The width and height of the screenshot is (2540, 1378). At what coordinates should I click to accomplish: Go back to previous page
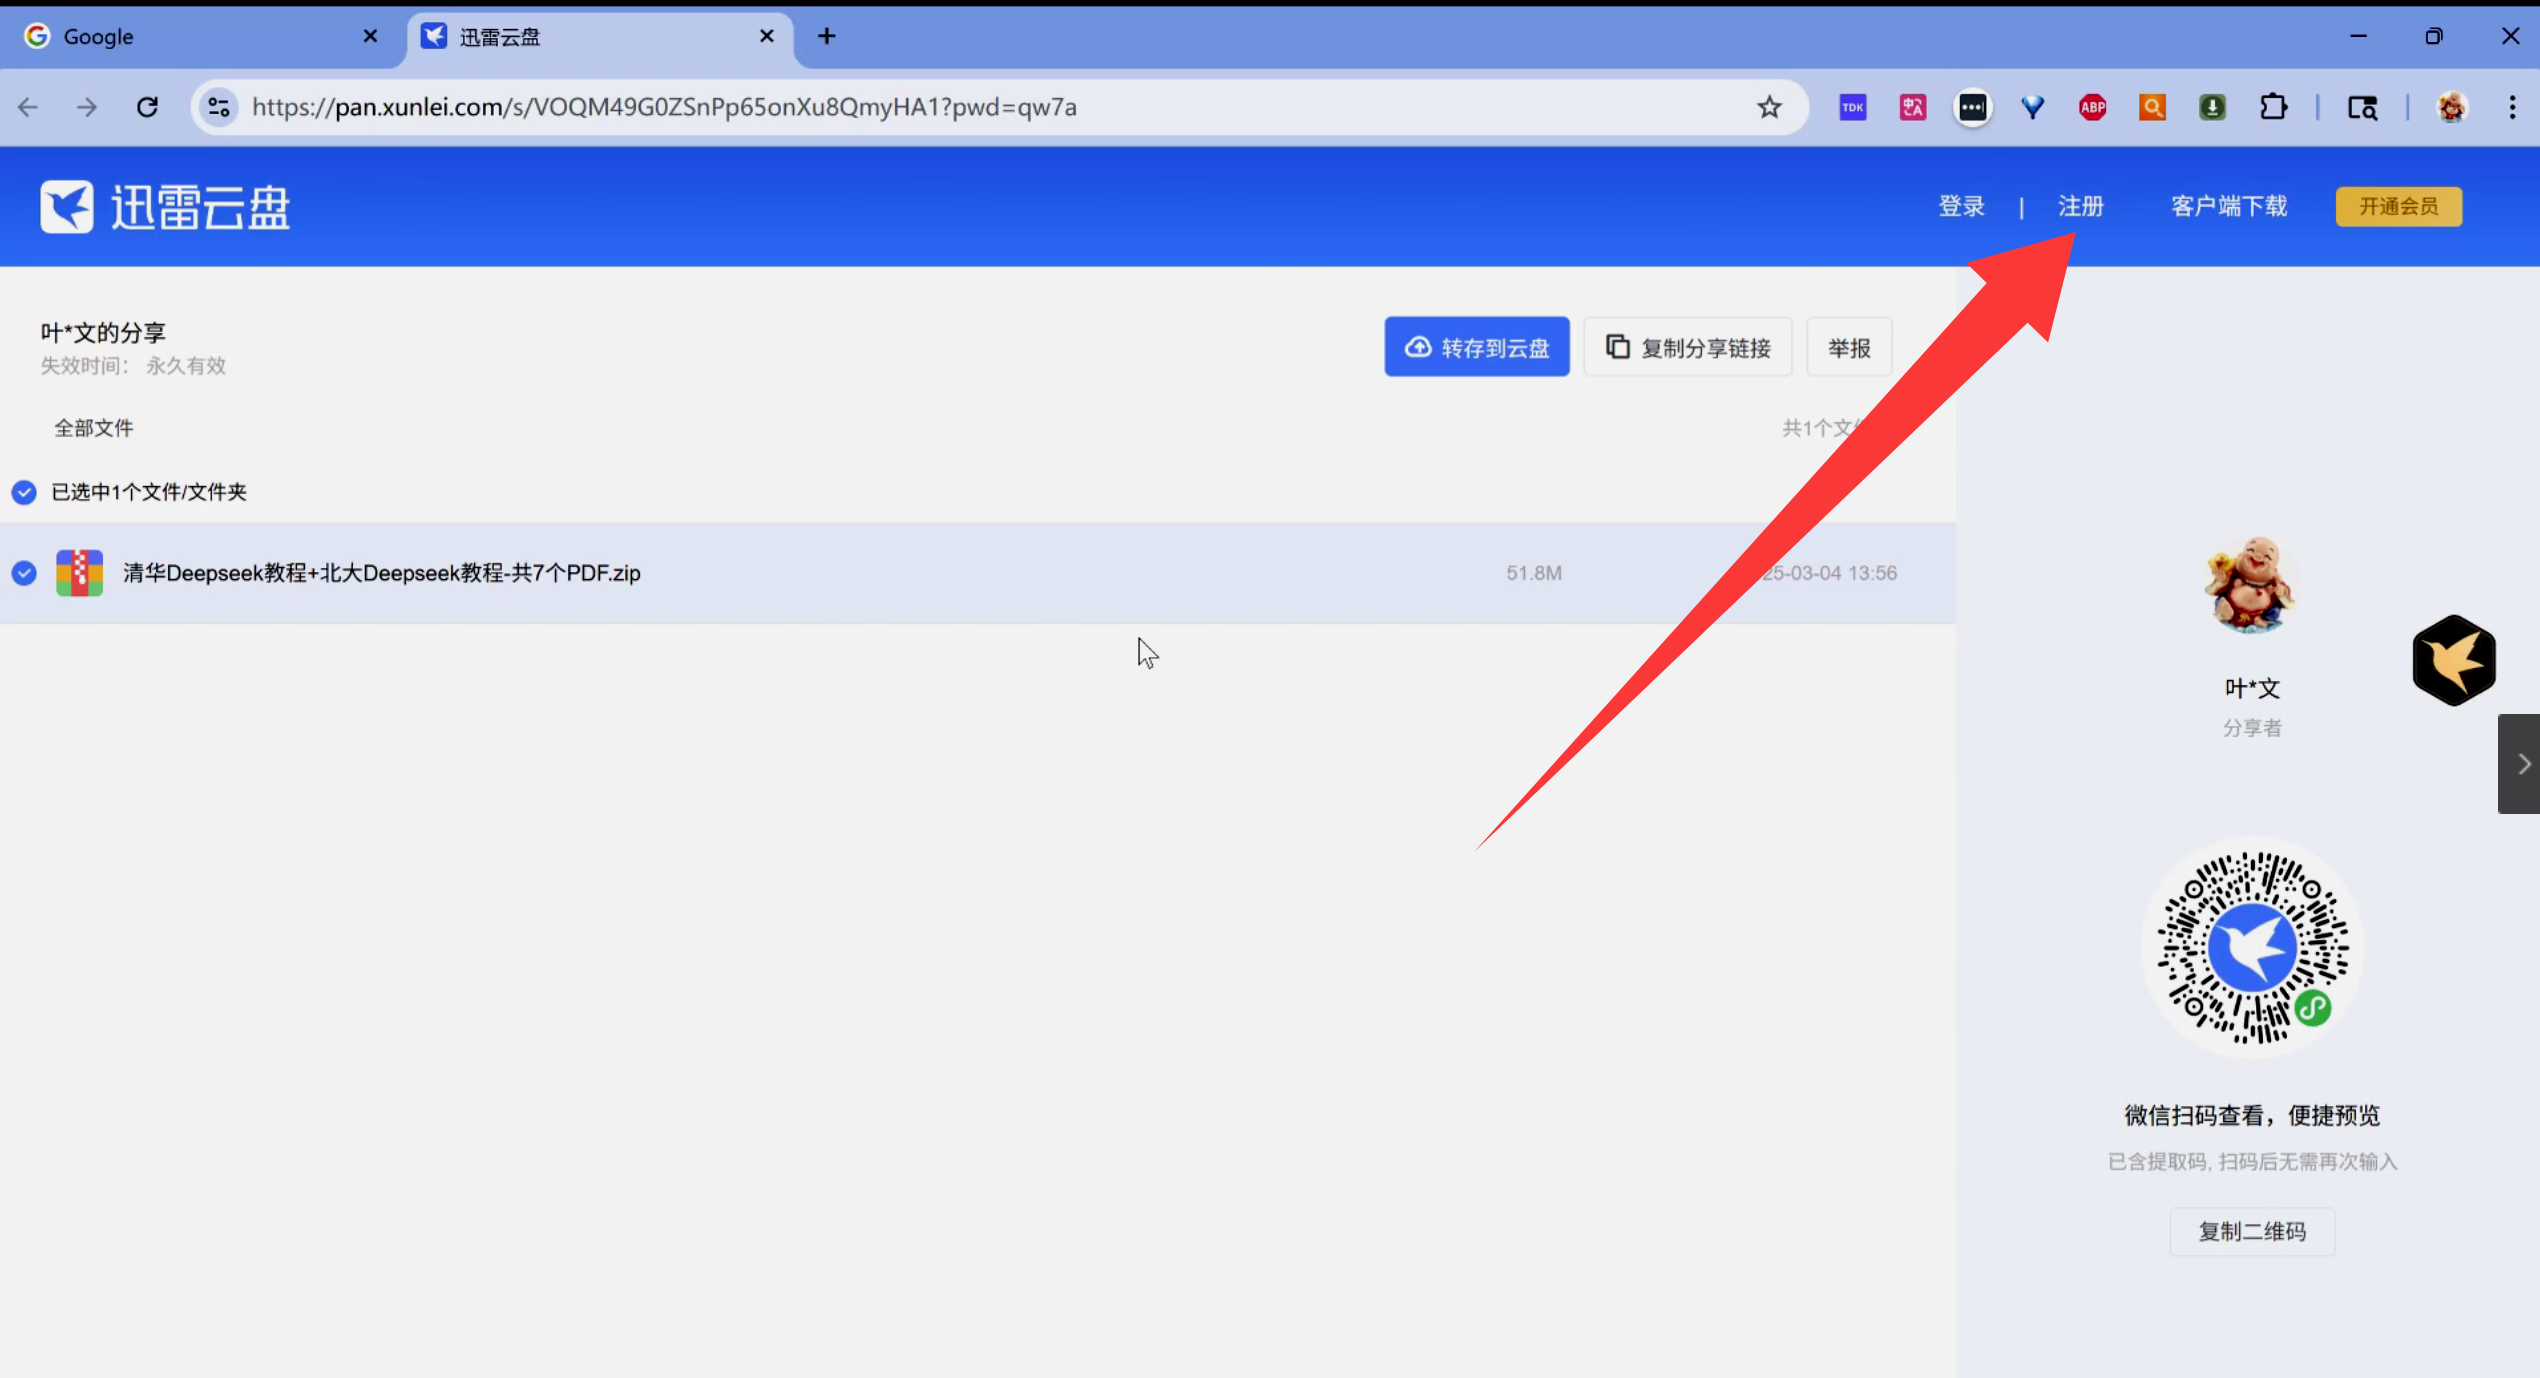click(28, 107)
